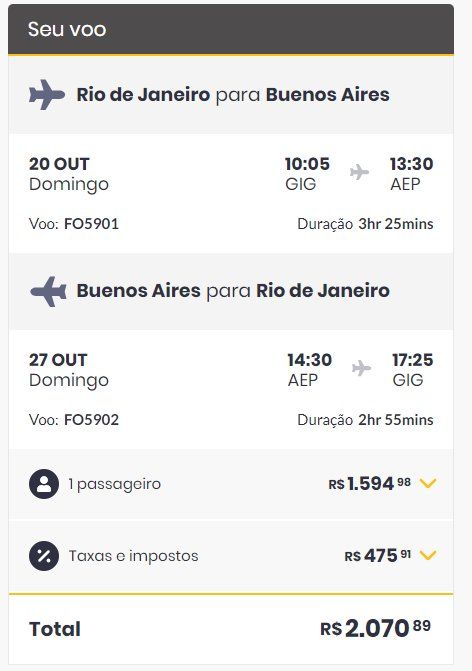Click the return flight airplane icon
The image size is (472, 671).
coord(48,291)
